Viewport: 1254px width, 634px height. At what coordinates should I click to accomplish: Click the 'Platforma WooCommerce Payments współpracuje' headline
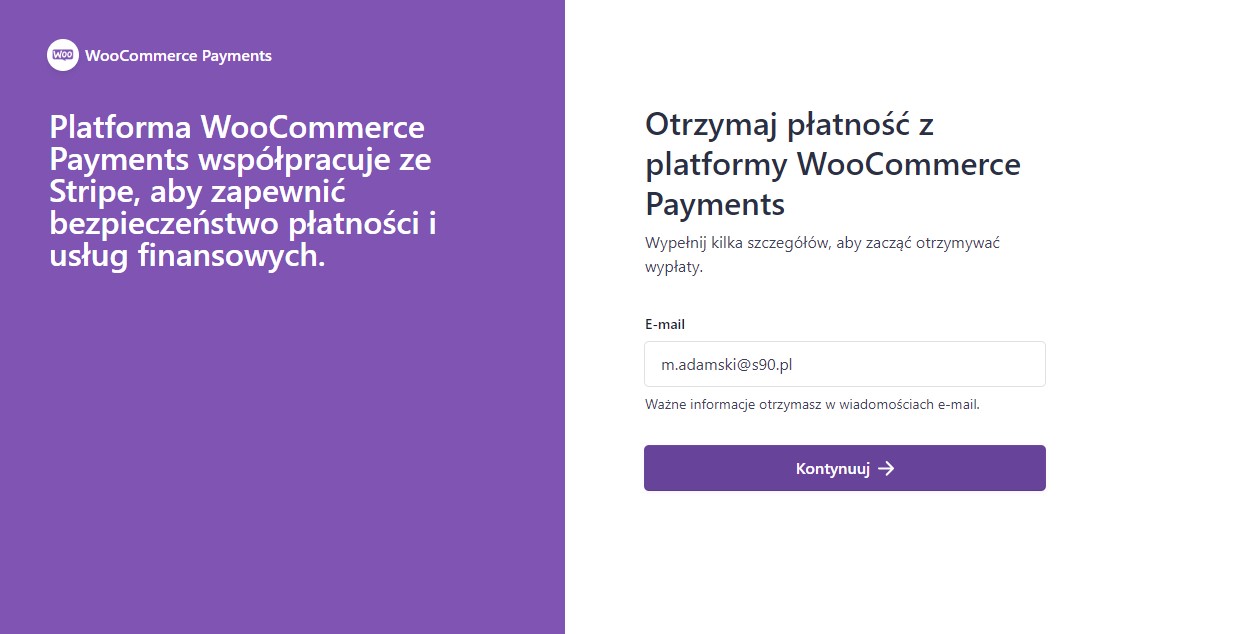(x=243, y=192)
